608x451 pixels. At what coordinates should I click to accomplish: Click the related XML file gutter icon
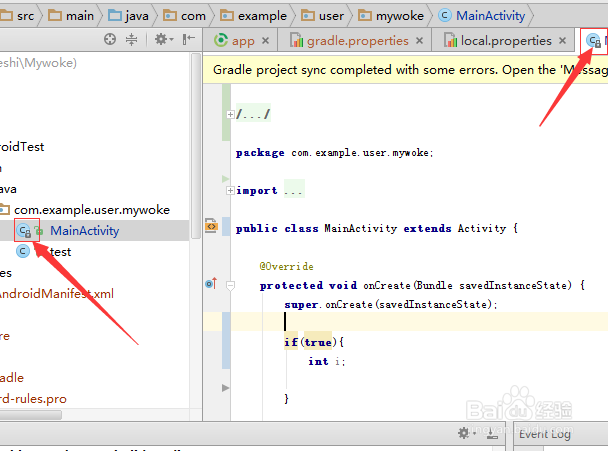211,225
